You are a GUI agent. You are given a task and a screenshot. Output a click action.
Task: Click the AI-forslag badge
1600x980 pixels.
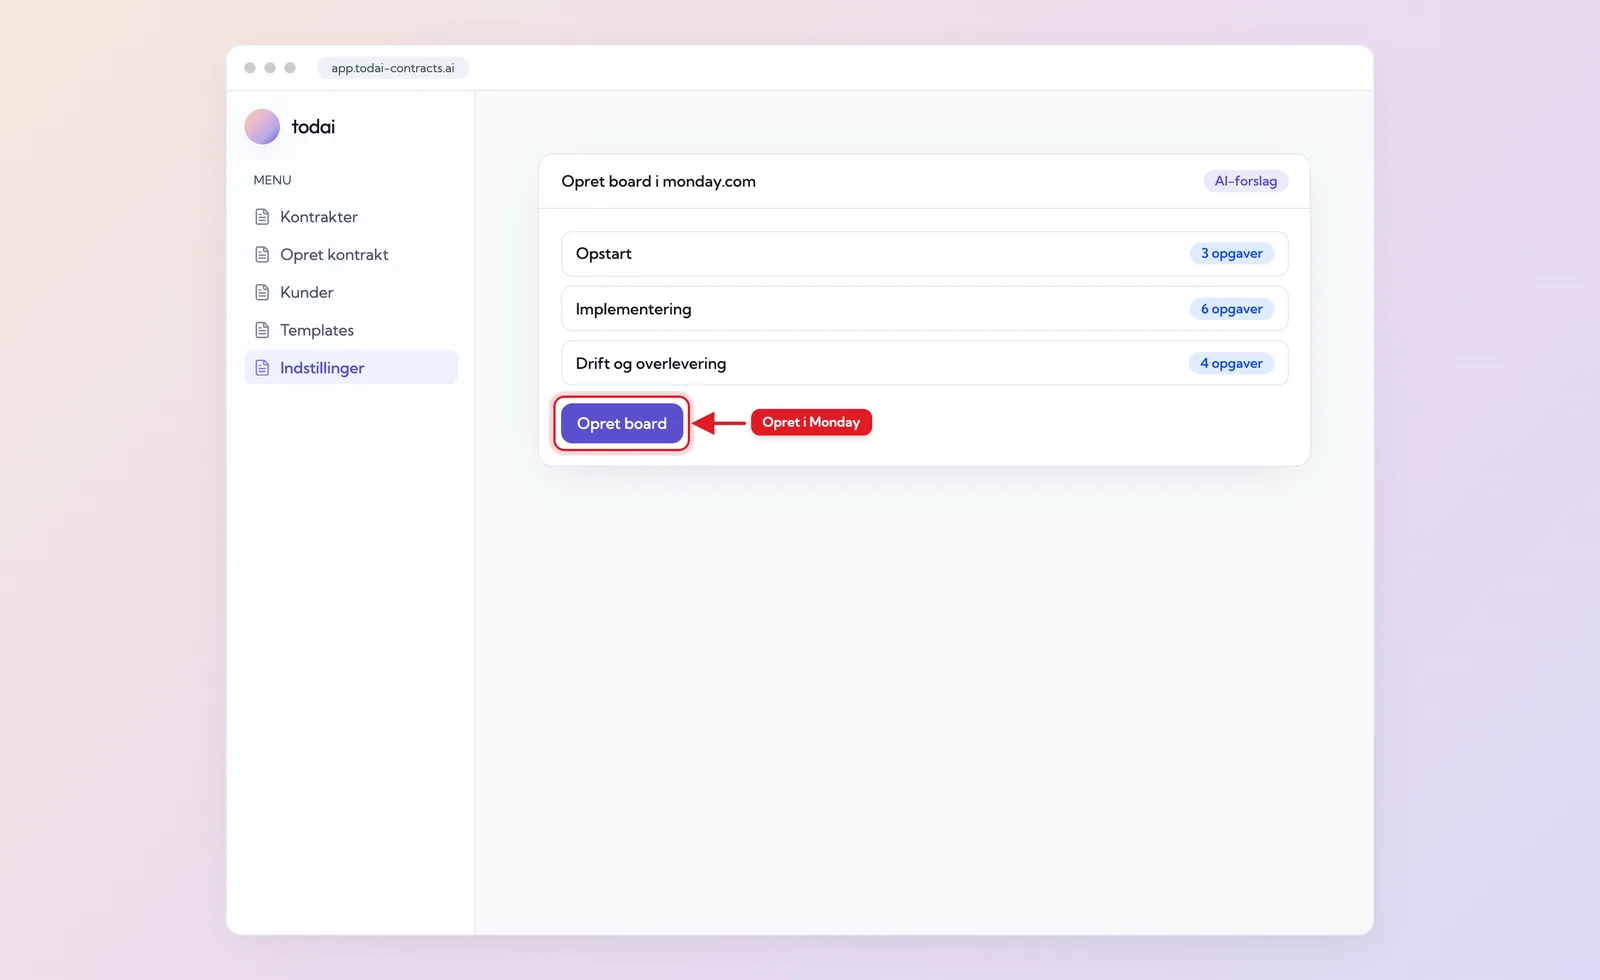1245,181
